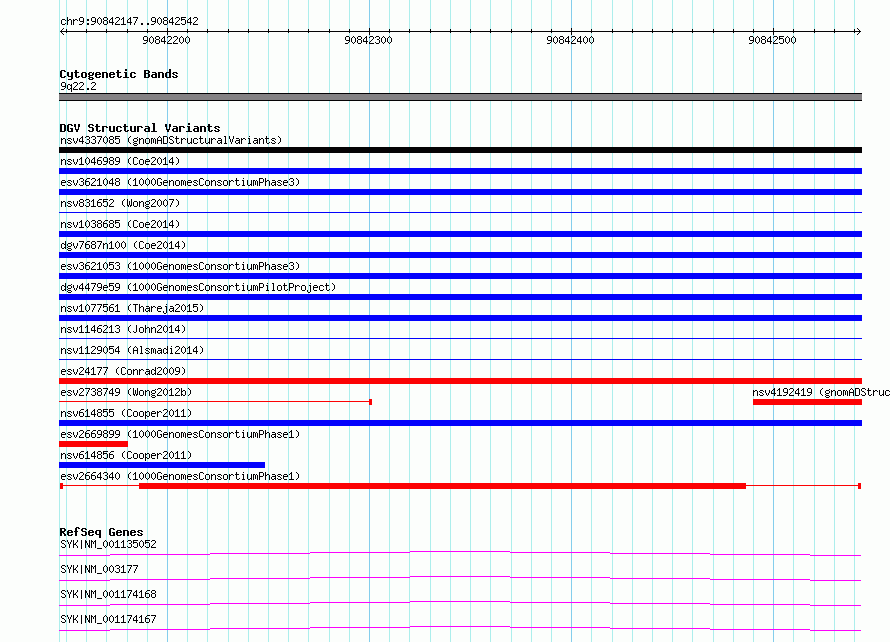
Task: Open variant nsv614856 (Cooper2011) label
Action: click(x=126, y=455)
